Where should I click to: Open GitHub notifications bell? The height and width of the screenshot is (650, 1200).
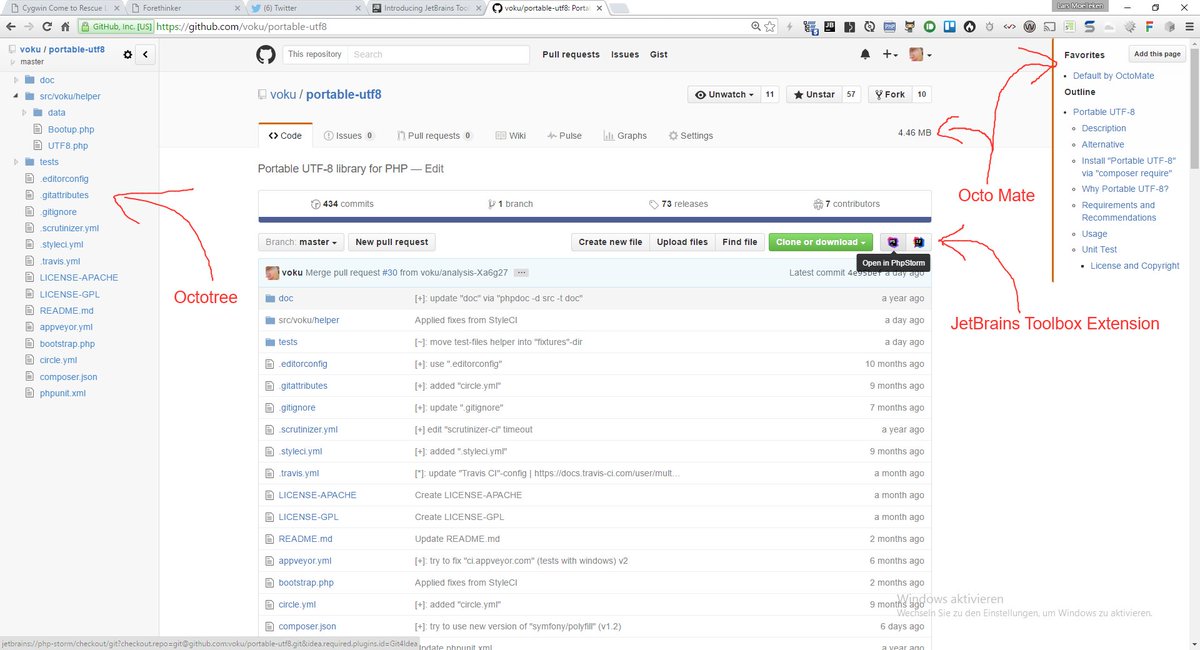[x=865, y=54]
